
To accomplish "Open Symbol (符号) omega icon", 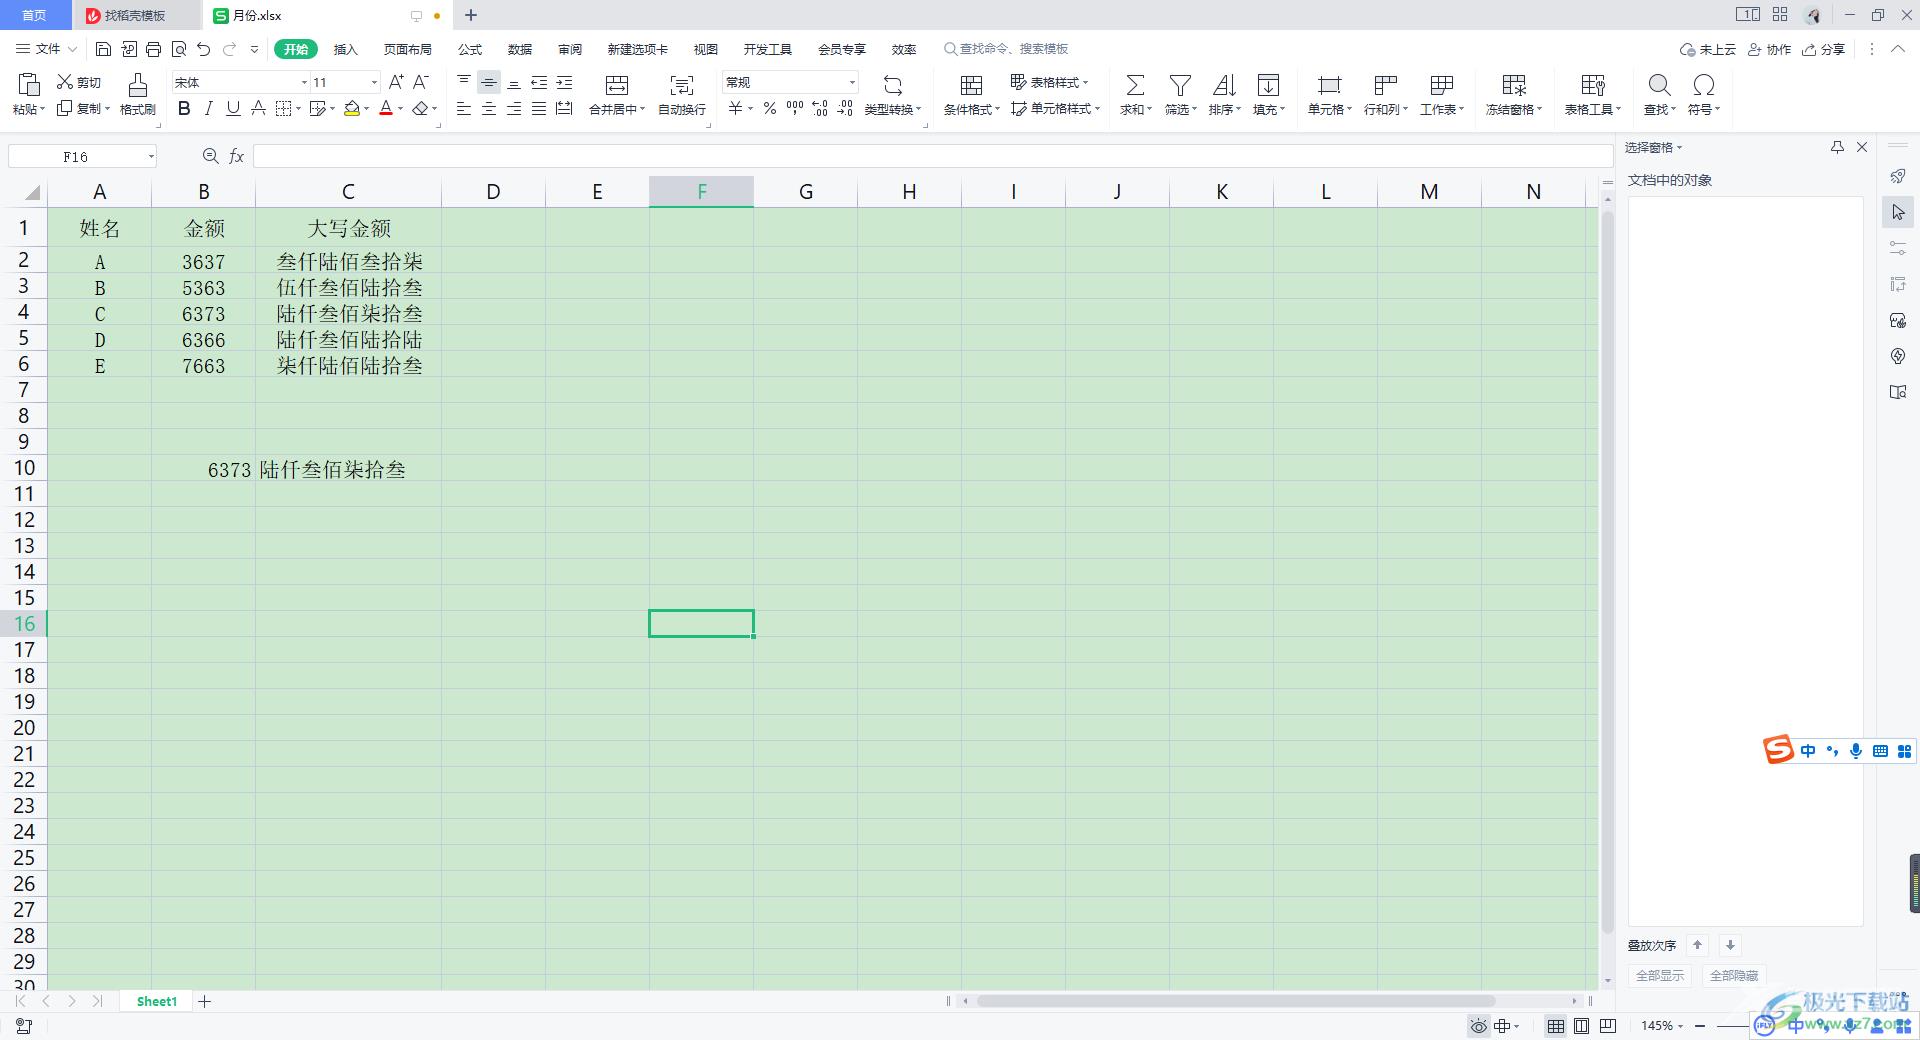I will pos(1703,94).
